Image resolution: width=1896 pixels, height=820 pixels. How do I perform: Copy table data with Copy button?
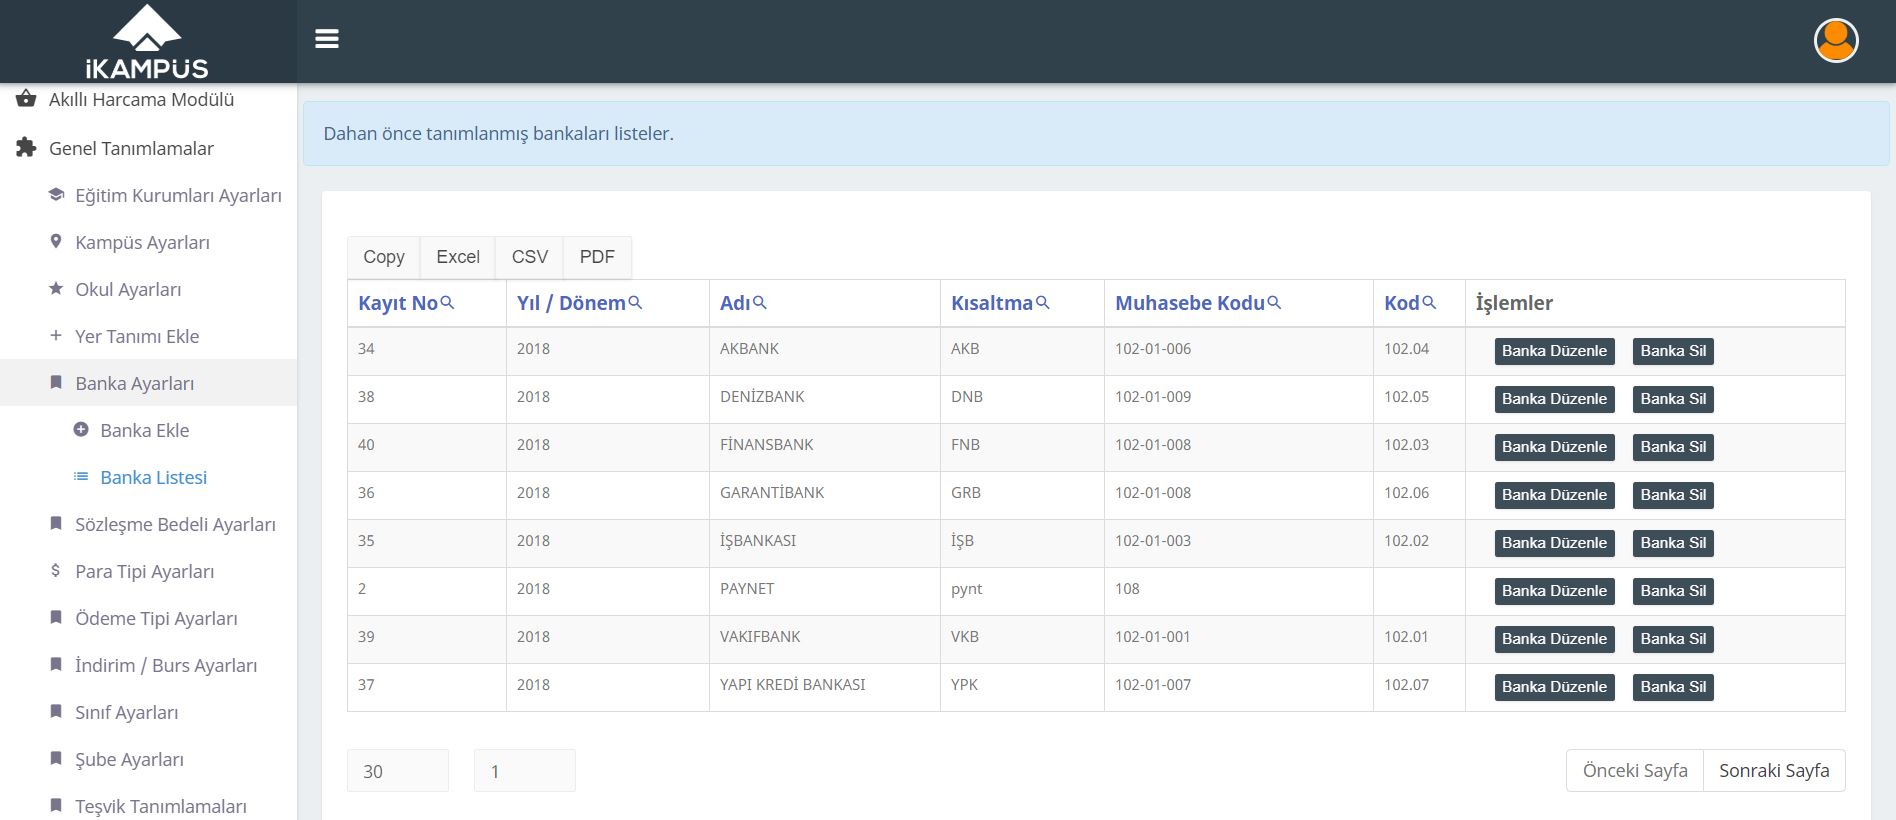(384, 257)
